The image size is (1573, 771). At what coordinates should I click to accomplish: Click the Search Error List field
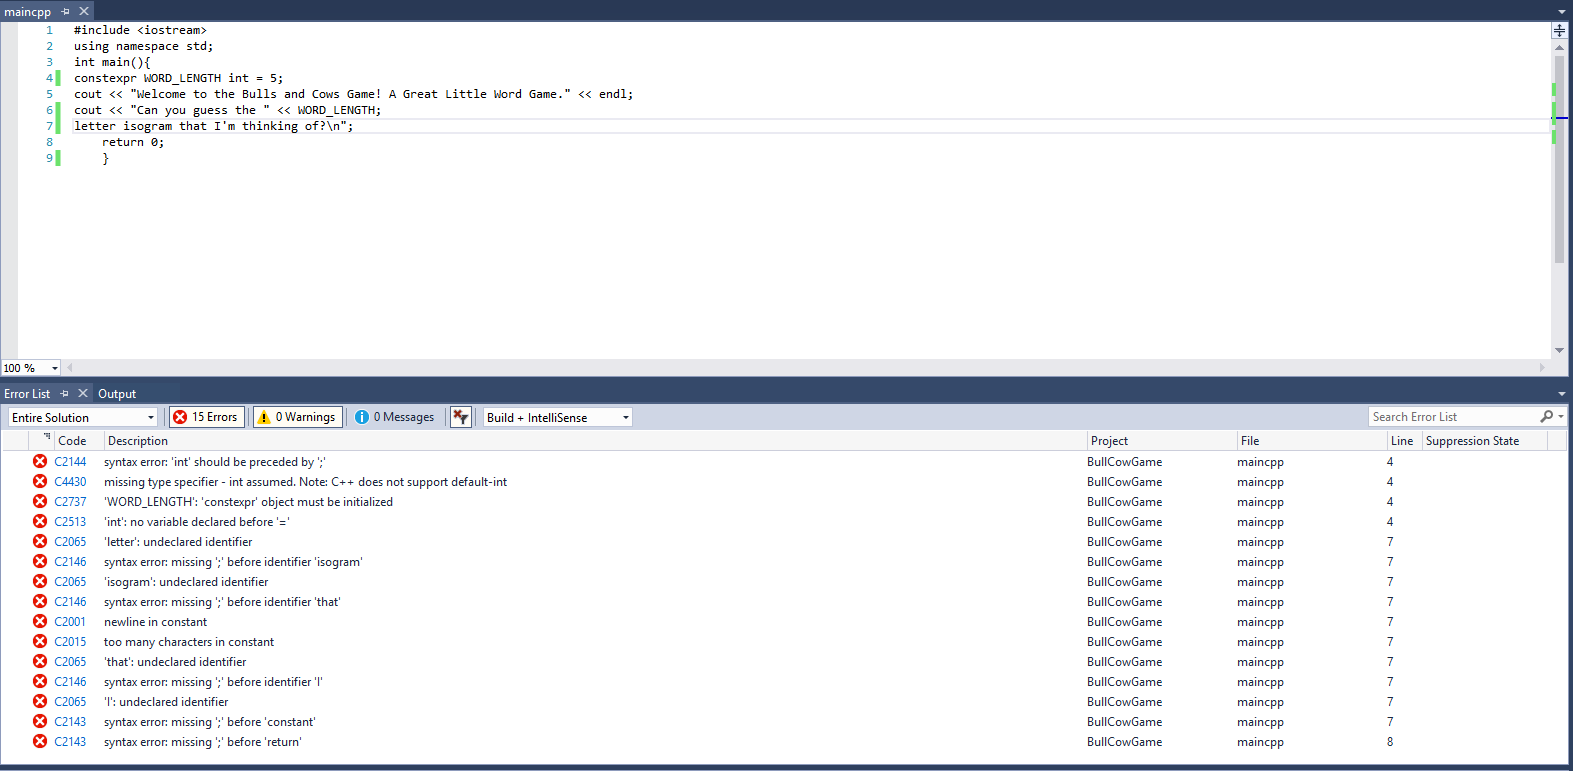(1454, 417)
